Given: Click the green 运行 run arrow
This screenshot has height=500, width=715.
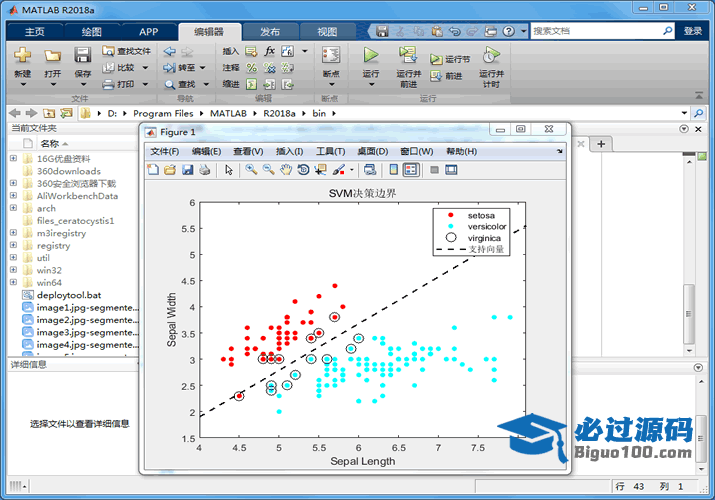Looking at the screenshot, I should tap(371, 55).
